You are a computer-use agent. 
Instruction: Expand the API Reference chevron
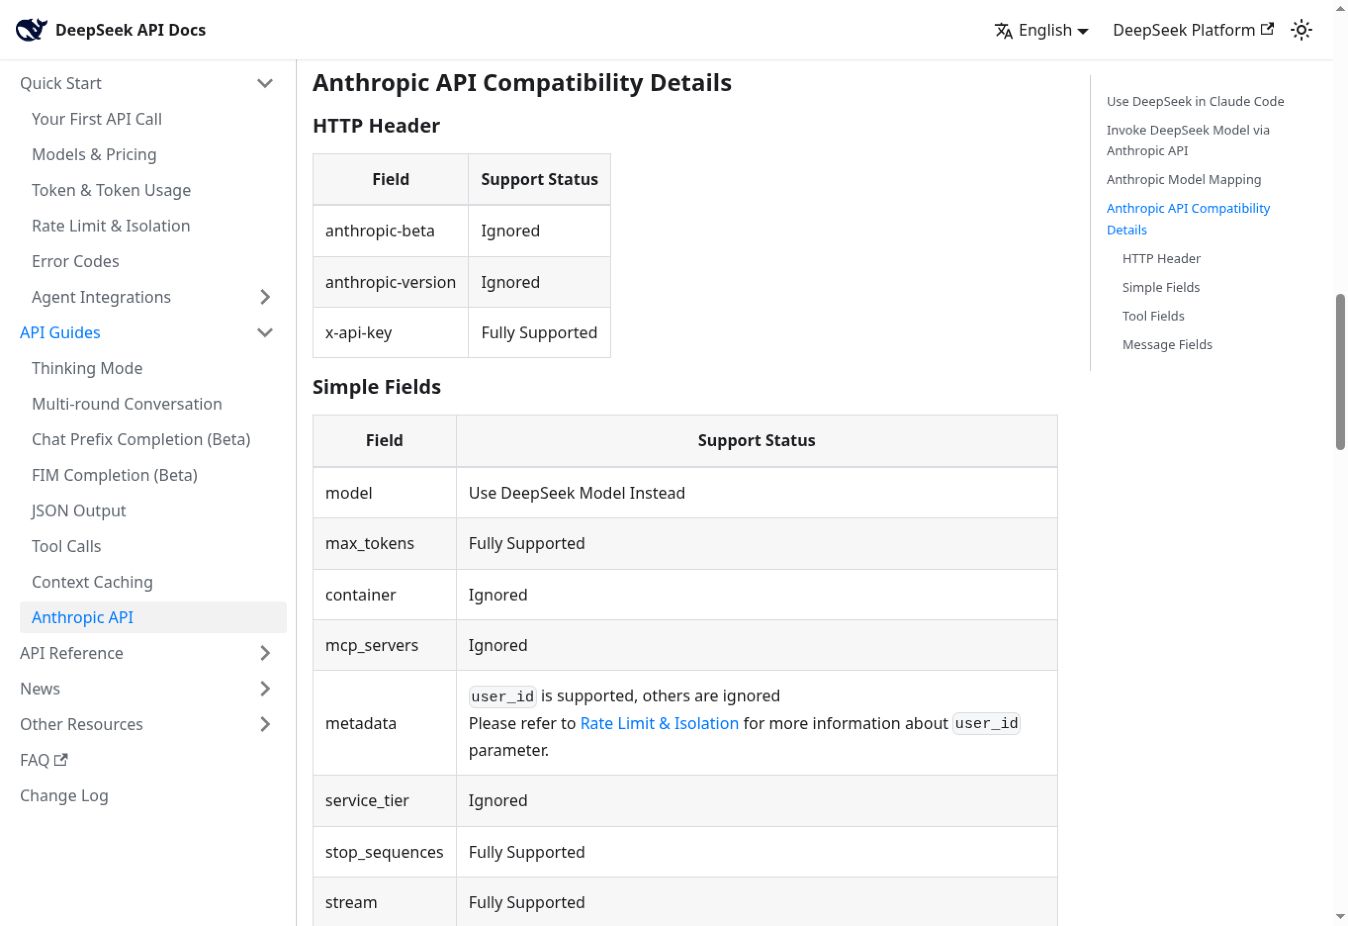[265, 653]
